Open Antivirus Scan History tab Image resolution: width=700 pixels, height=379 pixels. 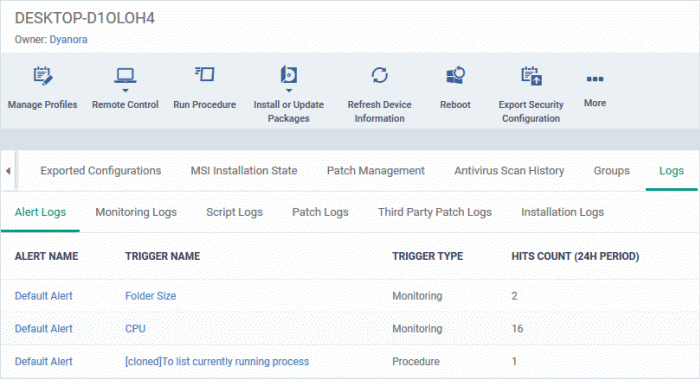click(x=509, y=171)
